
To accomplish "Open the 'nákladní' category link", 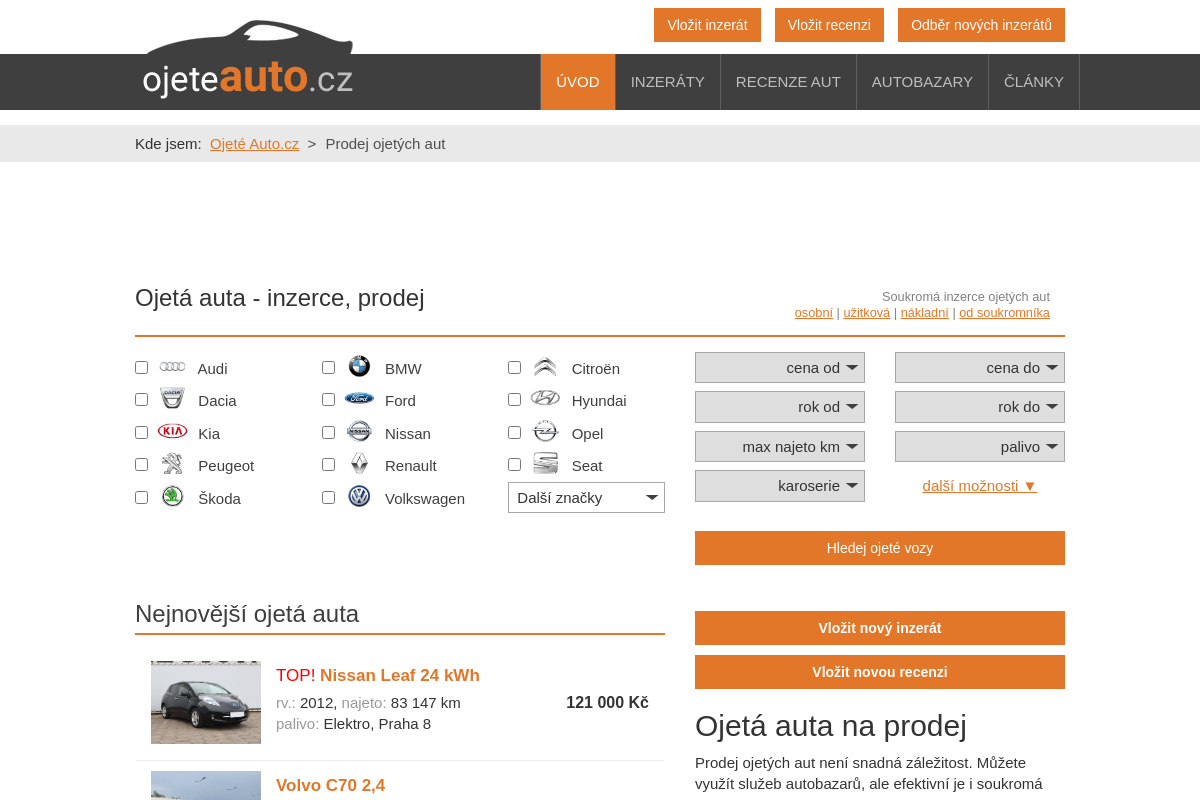I will click(x=925, y=313).
